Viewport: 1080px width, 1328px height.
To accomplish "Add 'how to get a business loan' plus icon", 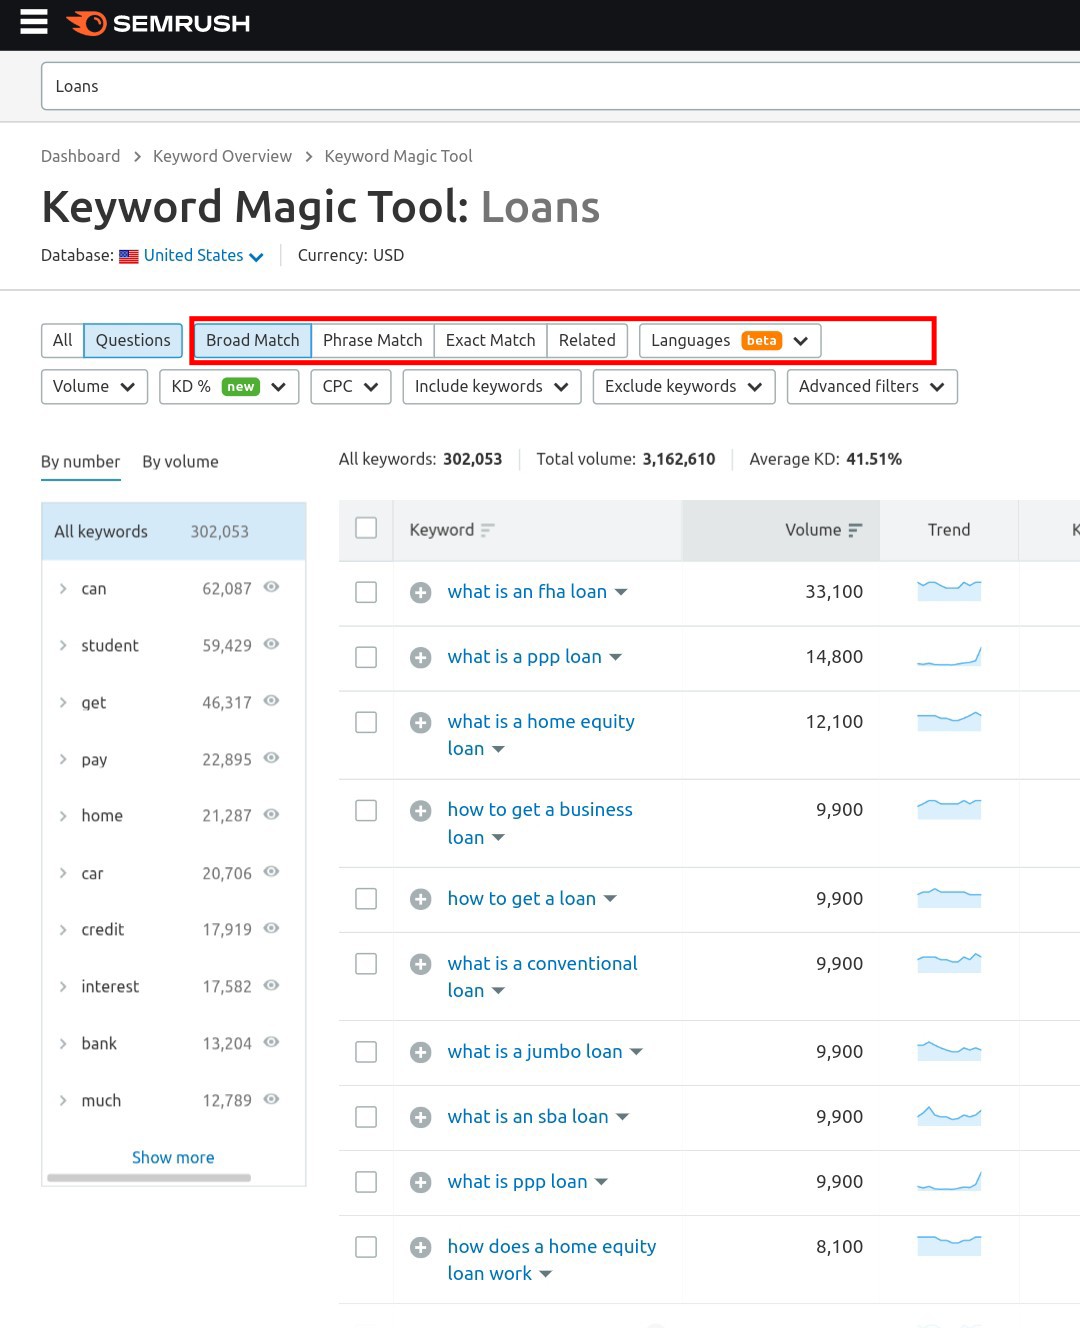I will pos(421,811).
